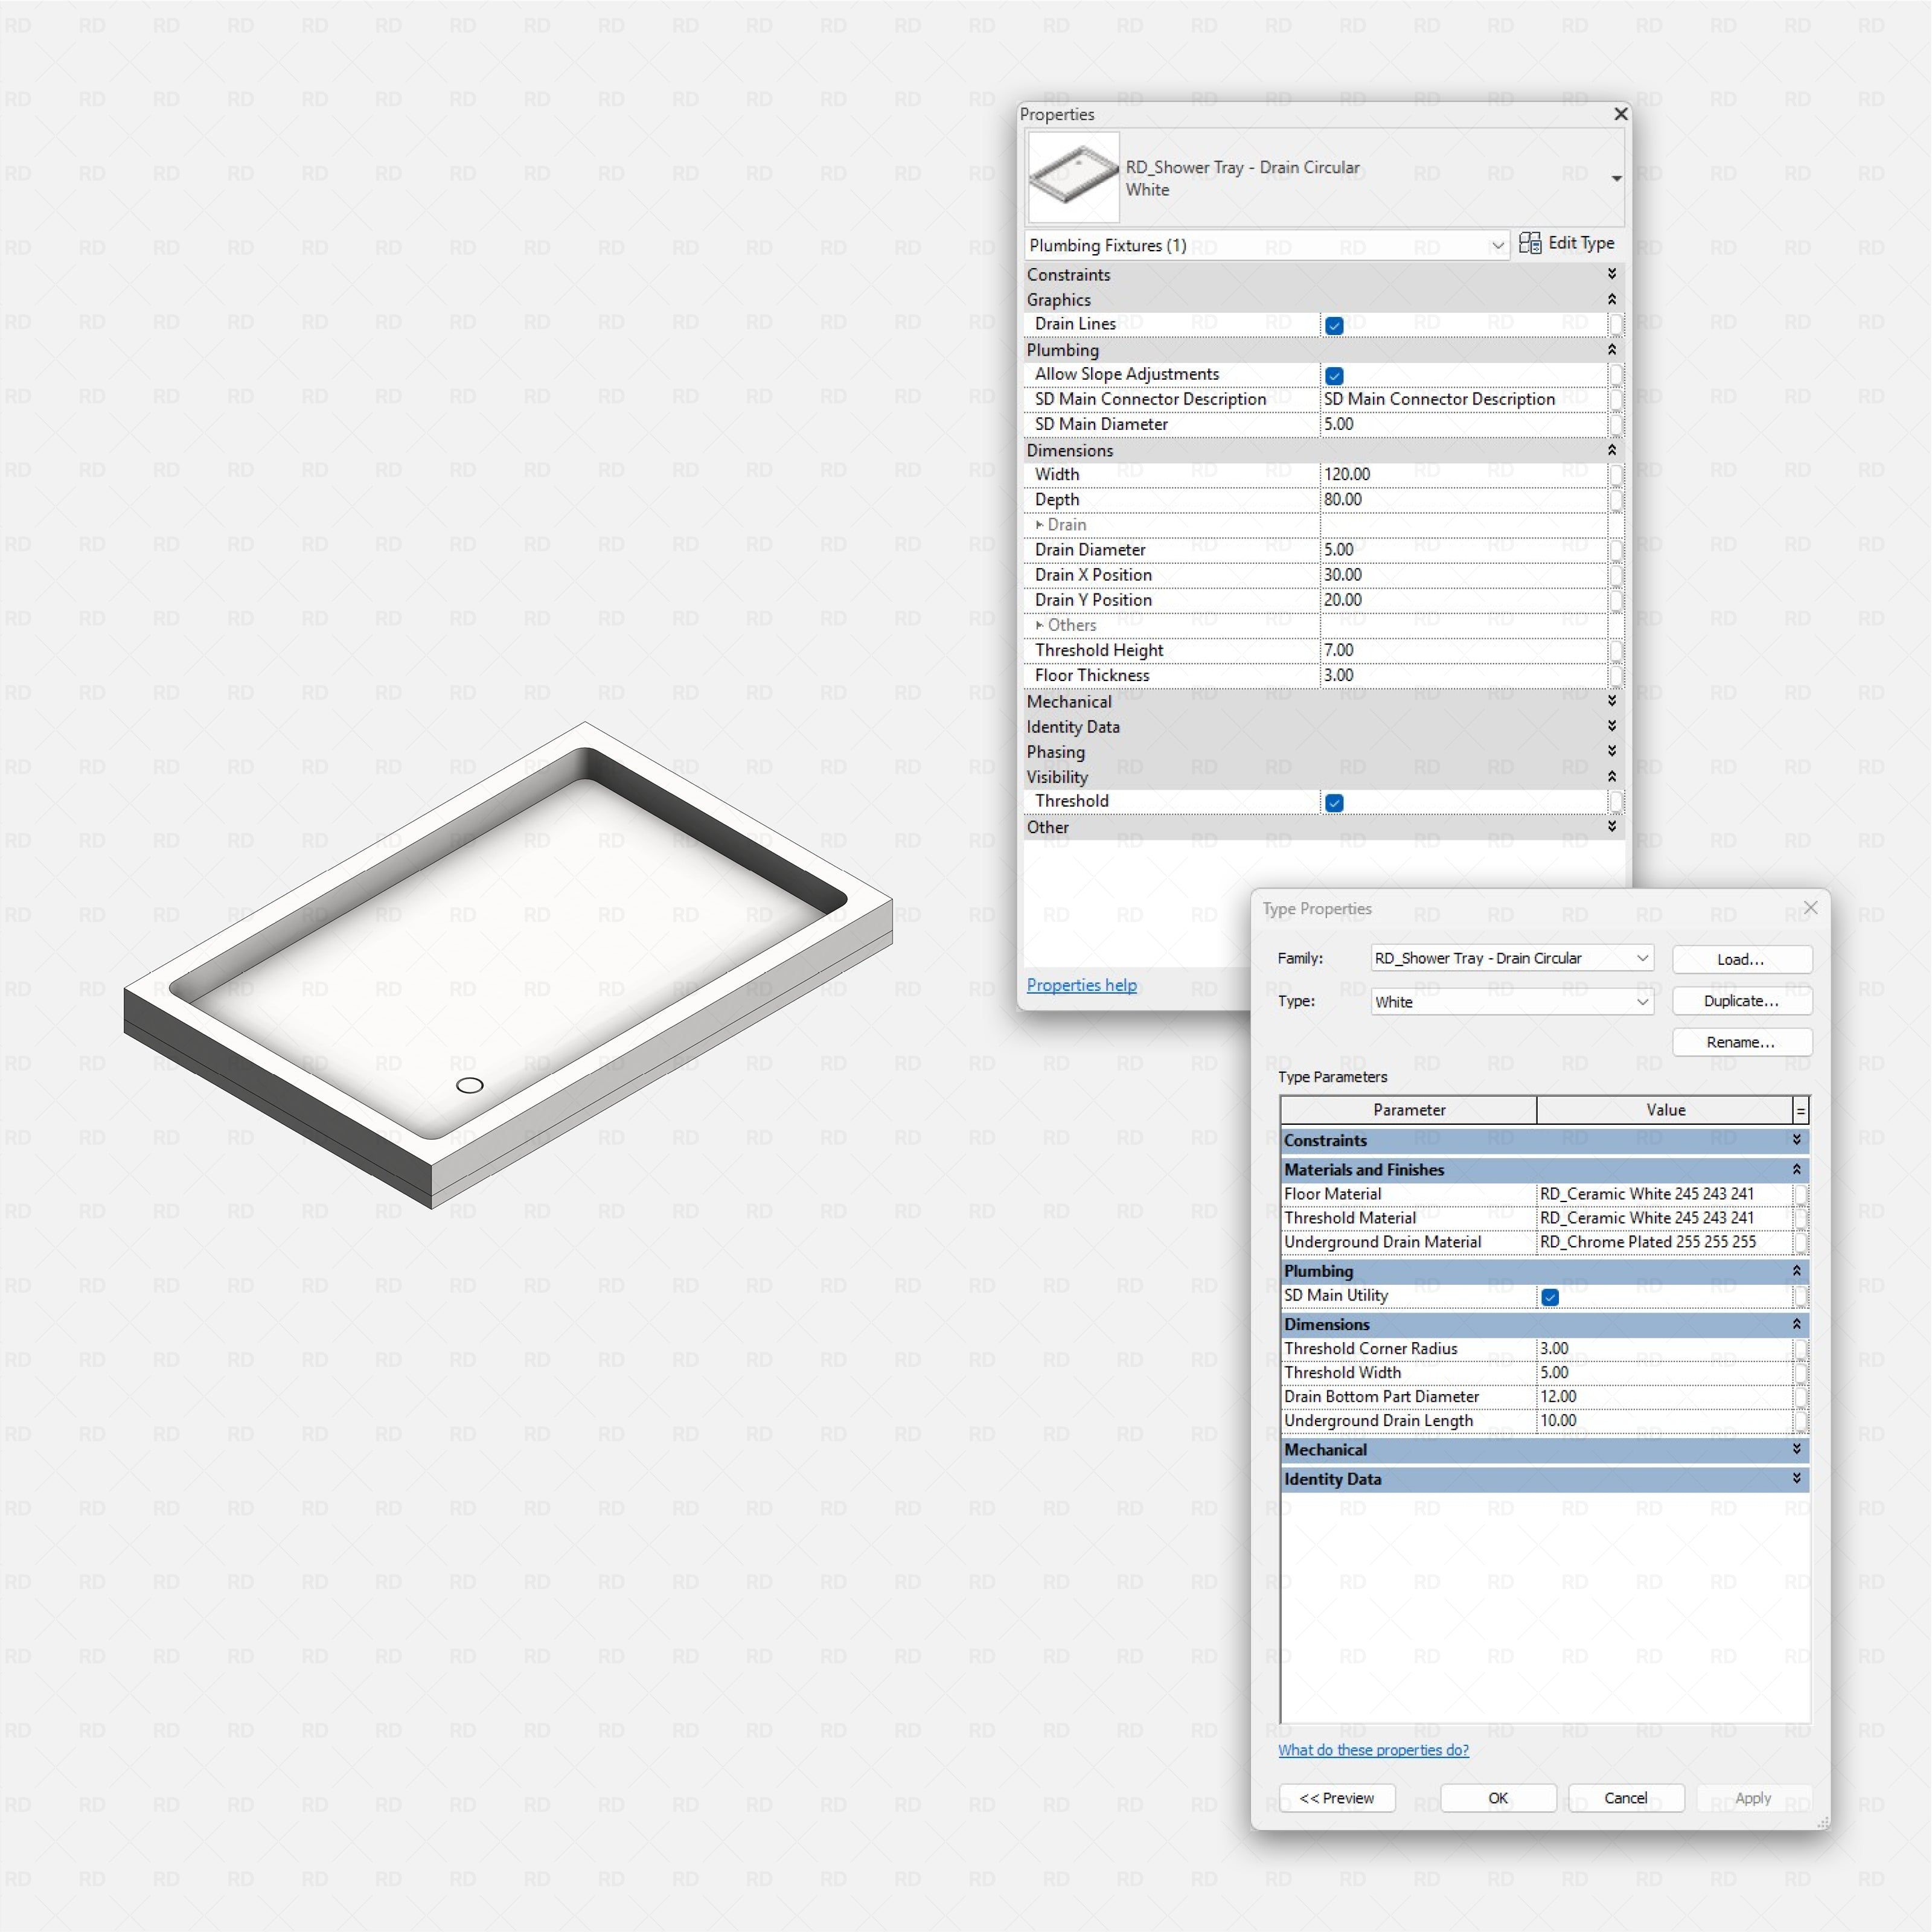Click the Edit Type icon
Viewport: 1932px width, 1932px height.
(x=1529, y=243)
